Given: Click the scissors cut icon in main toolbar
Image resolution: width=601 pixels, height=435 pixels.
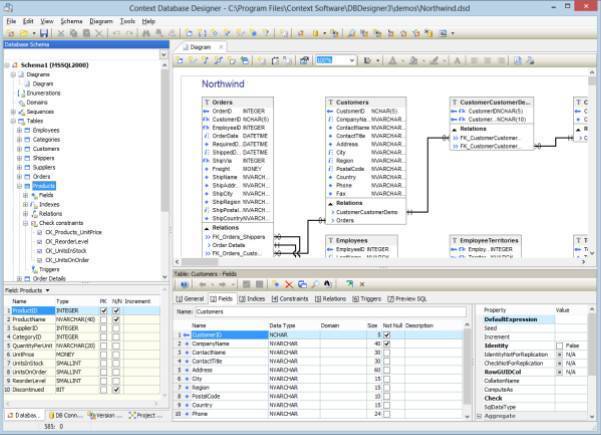Looking at the screenshot, I should coord(61,33).
